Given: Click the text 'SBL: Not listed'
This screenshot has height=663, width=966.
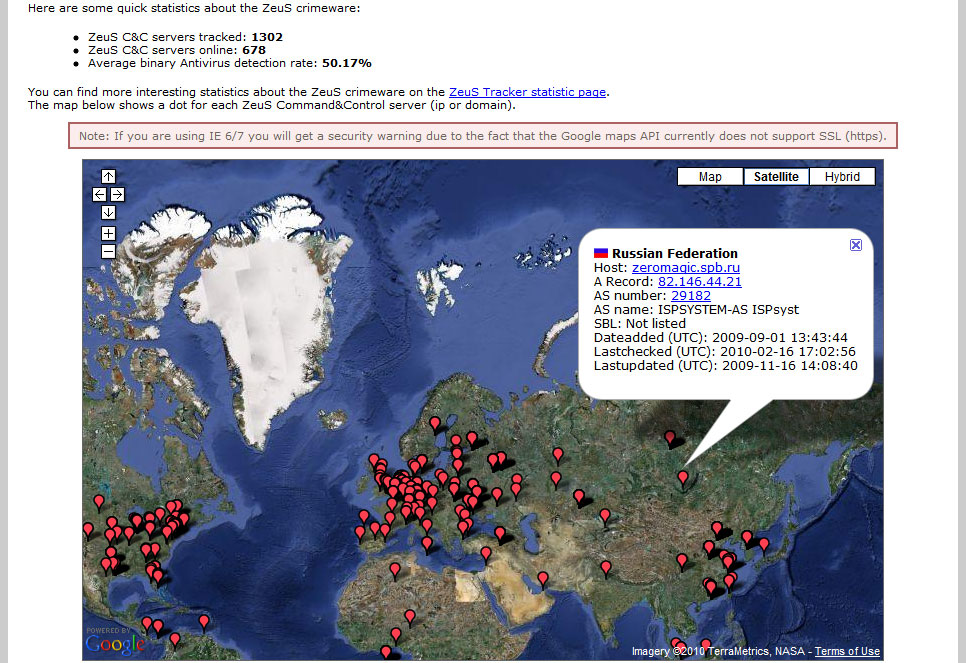Looking at the screenshot, I should coord(639,323).
